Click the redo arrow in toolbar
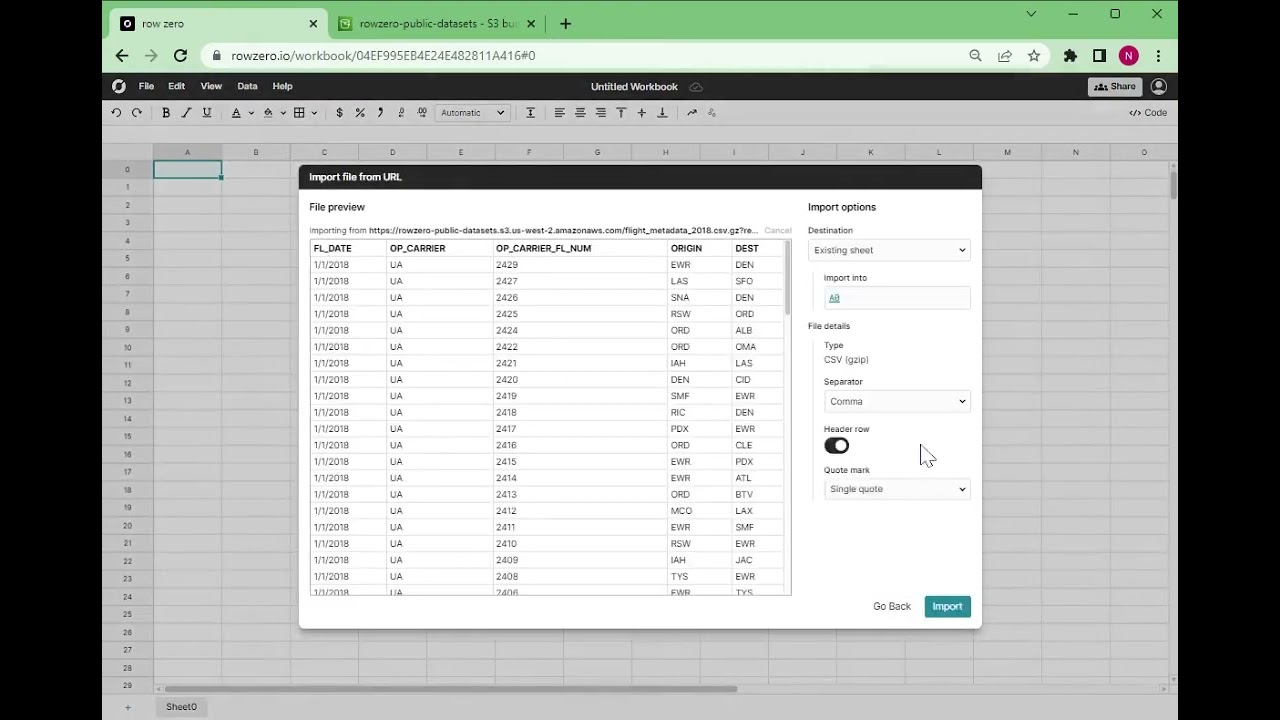 pyautogui.click(x=137, y=113)
